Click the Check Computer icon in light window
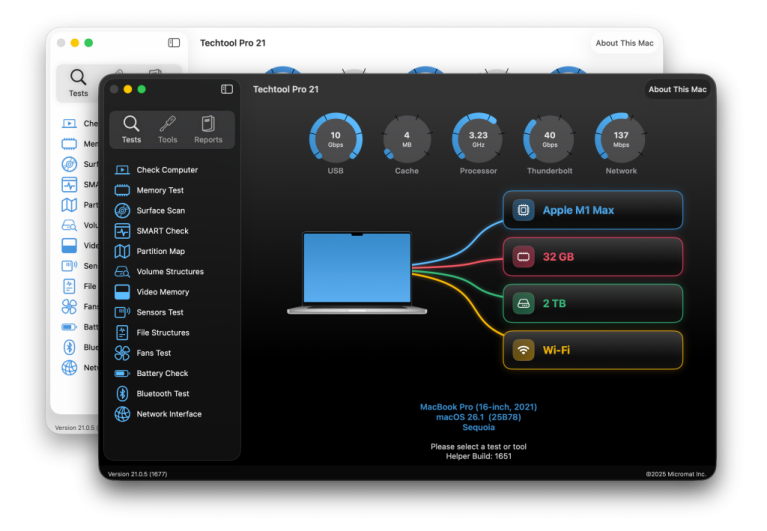 [x=69, y=124]
